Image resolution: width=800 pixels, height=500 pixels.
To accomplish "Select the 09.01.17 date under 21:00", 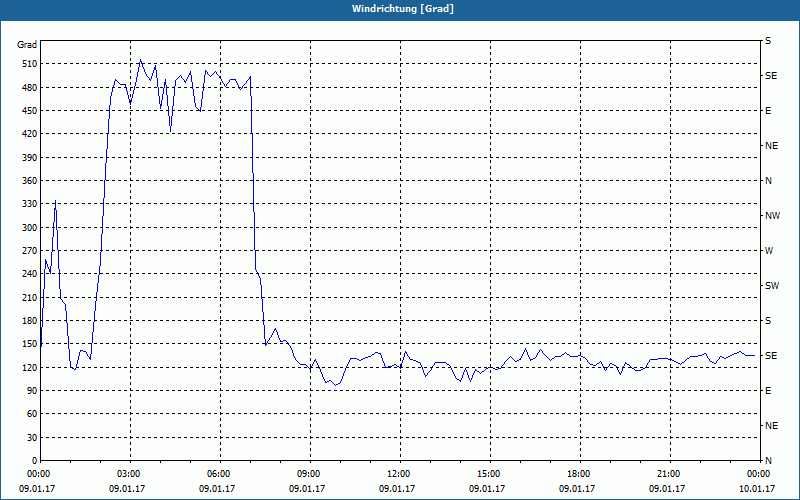I will [x=667, y=489].
